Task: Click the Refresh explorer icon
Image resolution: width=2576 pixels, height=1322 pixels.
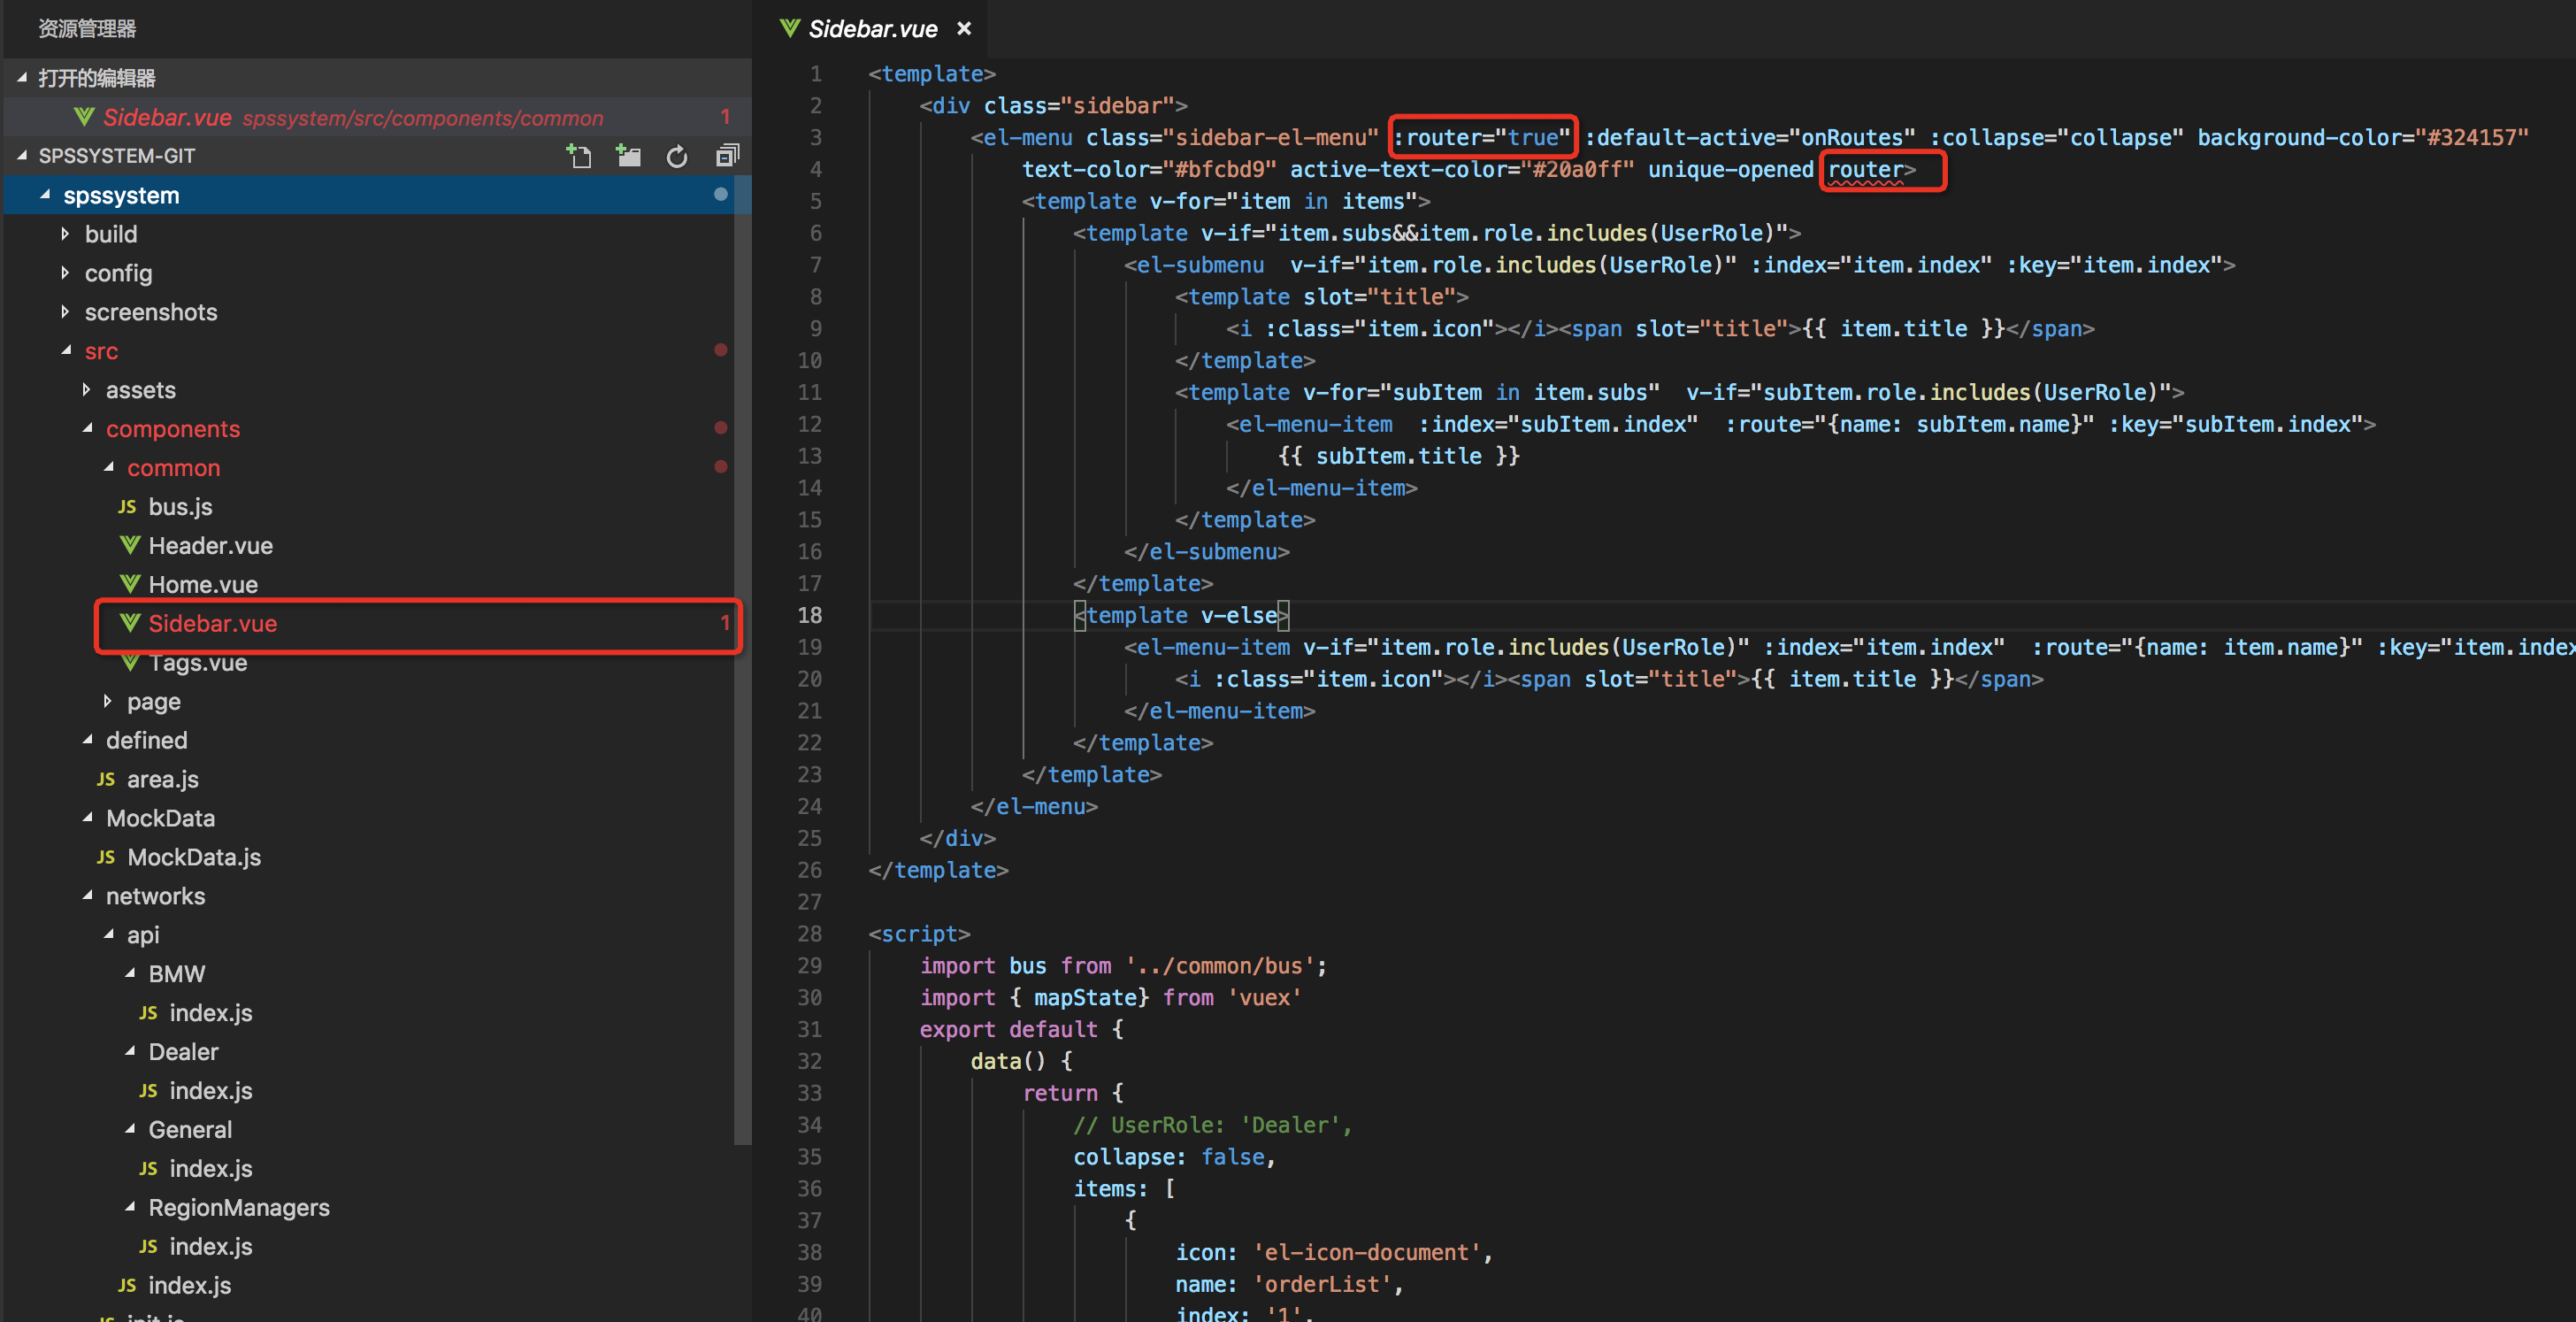Action: [x=677, y=156]
